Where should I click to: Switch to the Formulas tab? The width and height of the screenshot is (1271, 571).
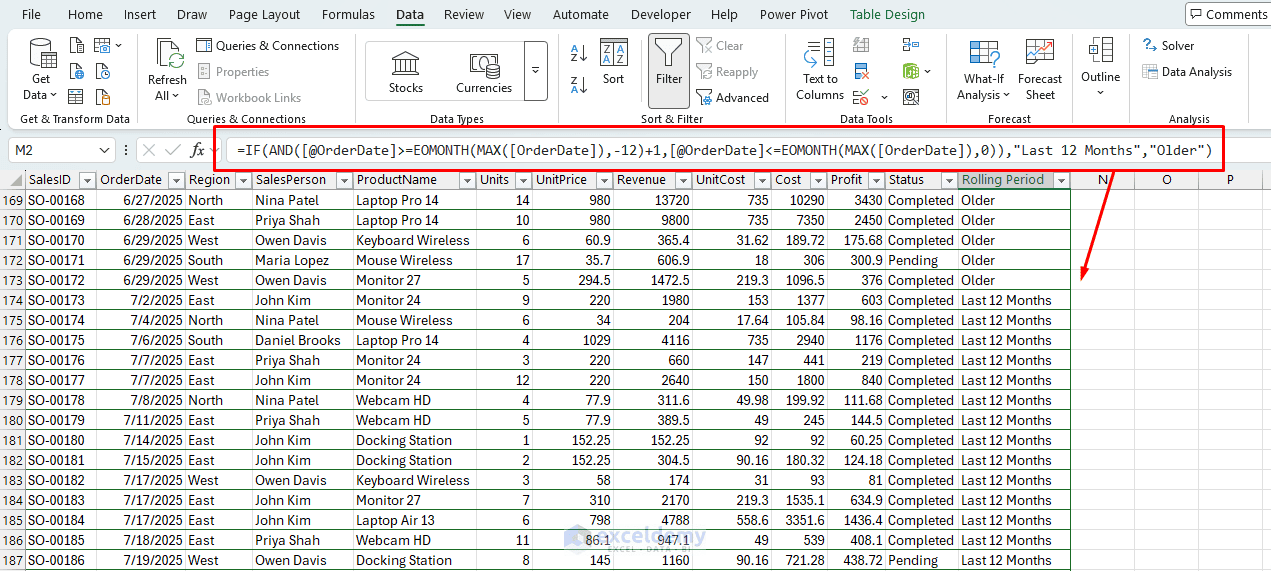(x=348, y=14)
